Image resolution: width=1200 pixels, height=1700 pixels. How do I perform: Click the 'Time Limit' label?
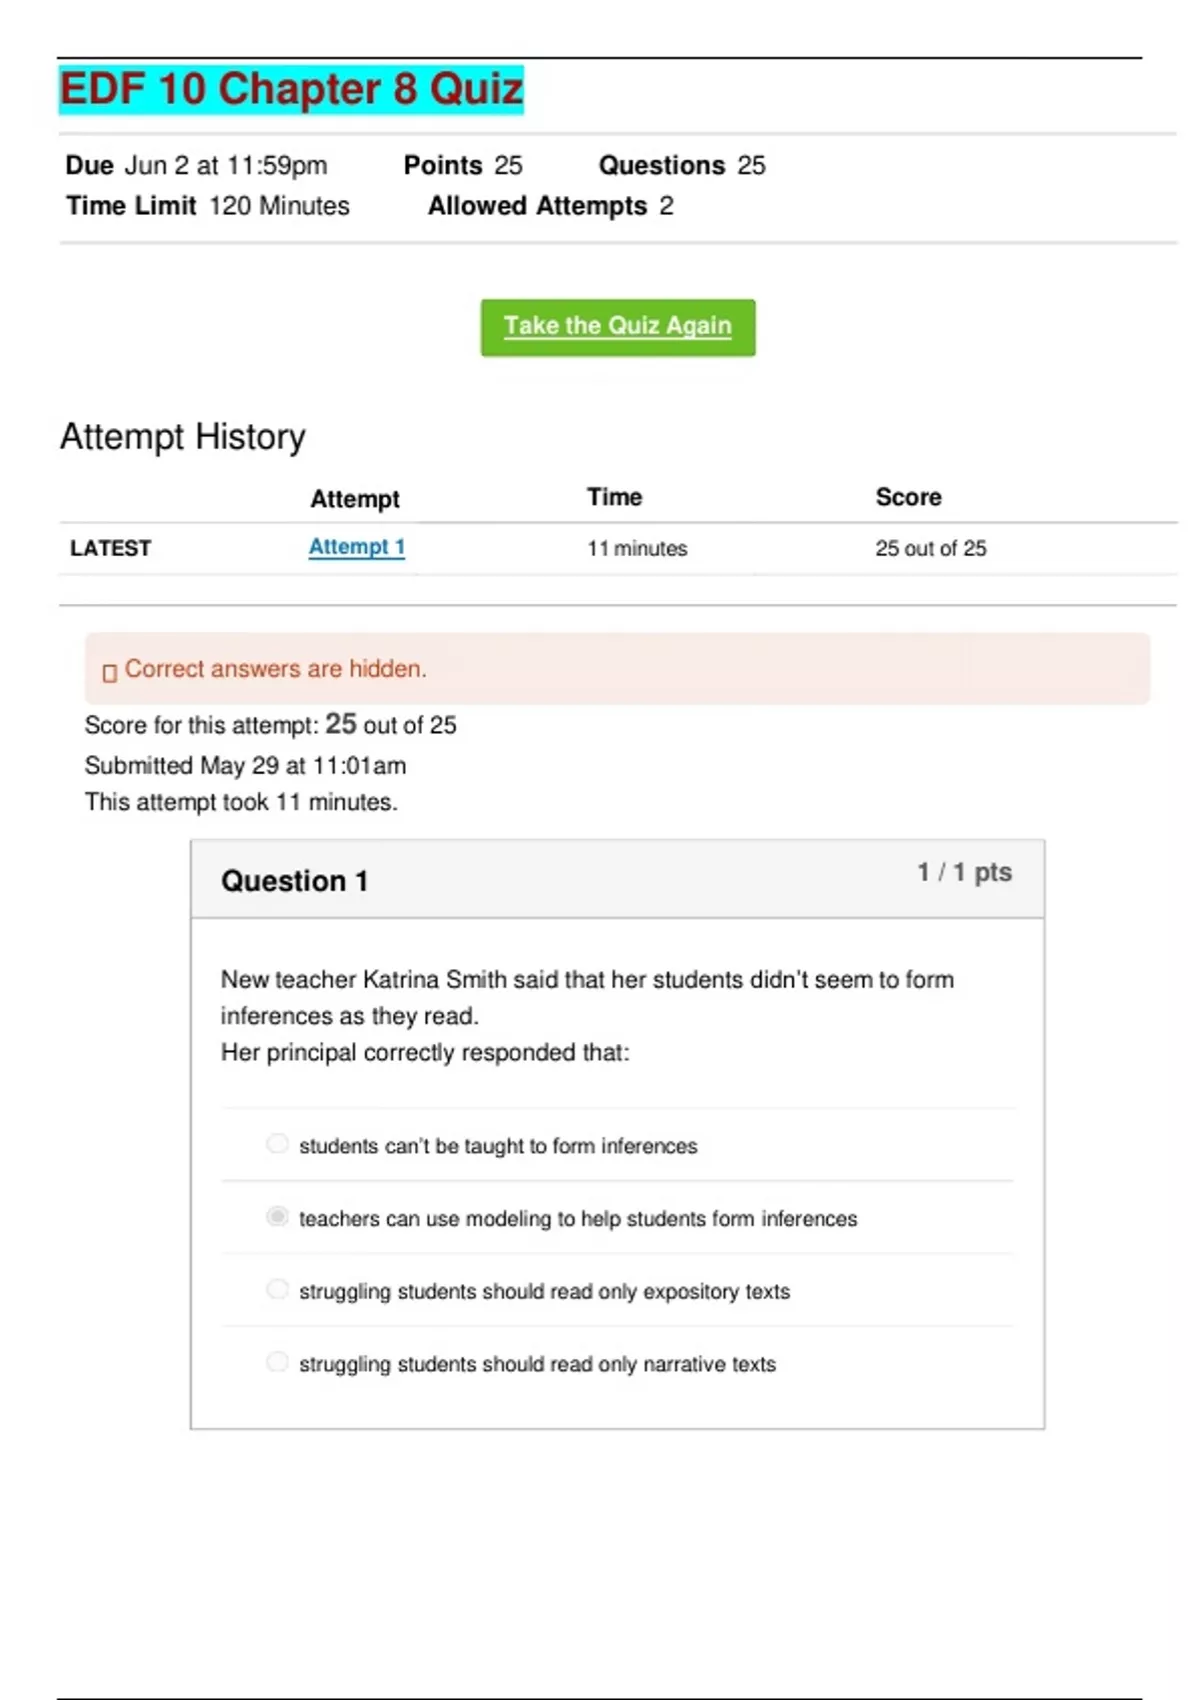(131, 206)
